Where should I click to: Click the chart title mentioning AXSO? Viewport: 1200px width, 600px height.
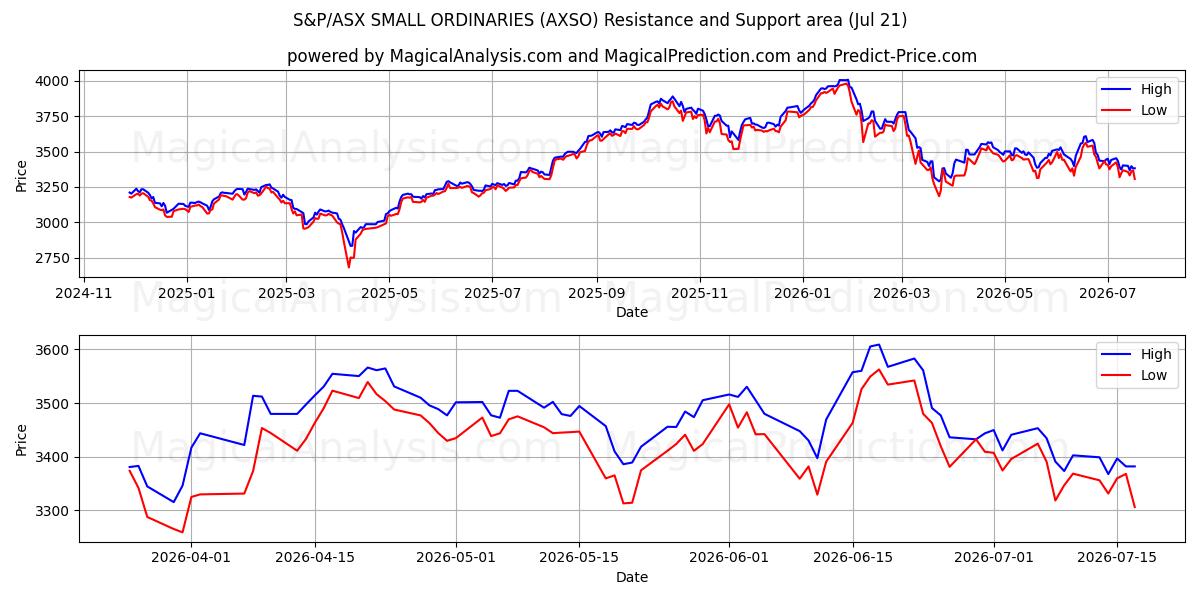coord(600,20)
